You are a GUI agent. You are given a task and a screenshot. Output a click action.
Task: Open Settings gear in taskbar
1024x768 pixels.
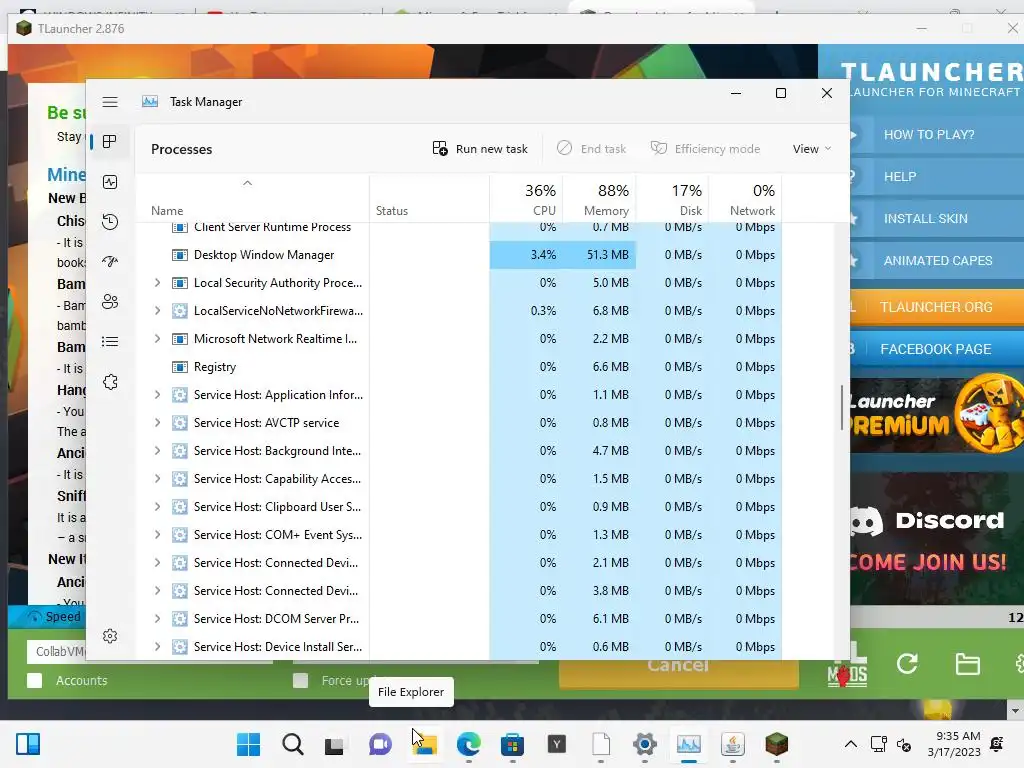(x=645, y=744)
